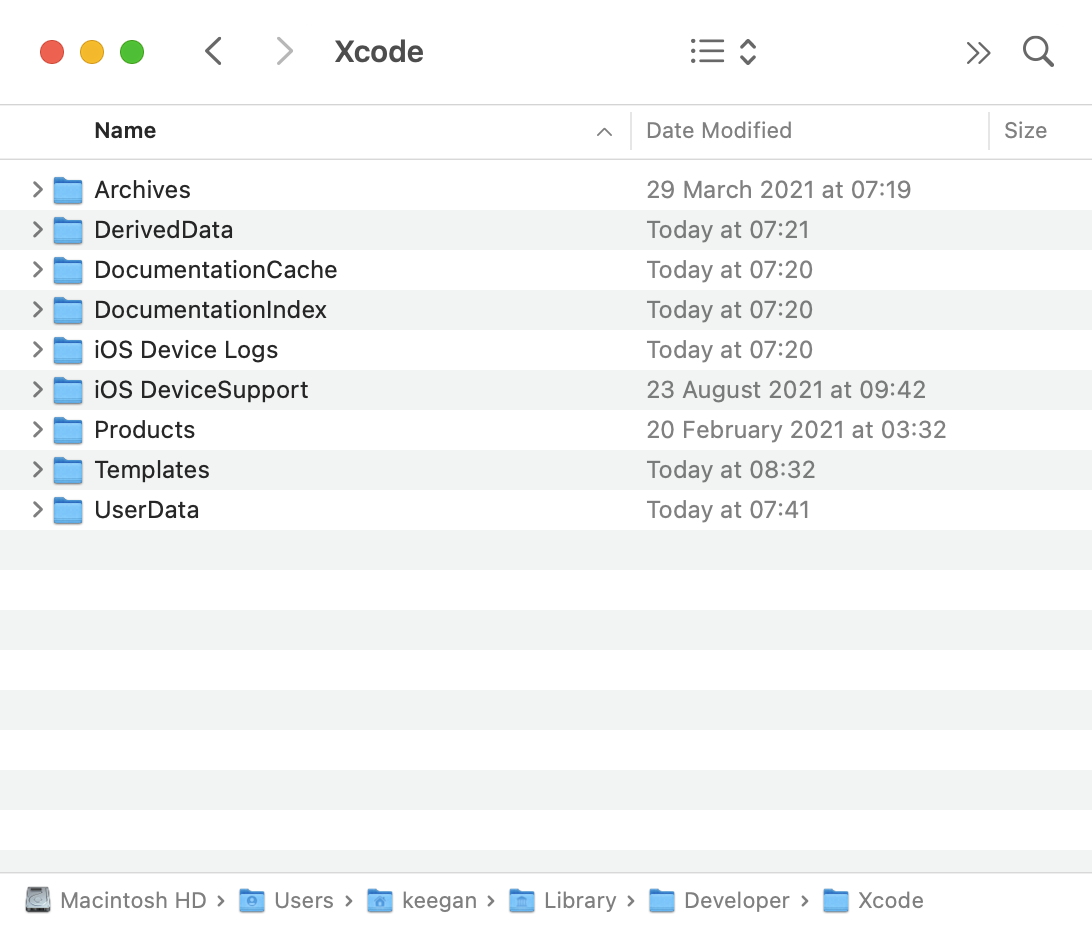Image resolution: width=1092 pixels, height=928 pixels.
Task: Click the keegan folder icon in path bar
Action: tap(380, 900)
